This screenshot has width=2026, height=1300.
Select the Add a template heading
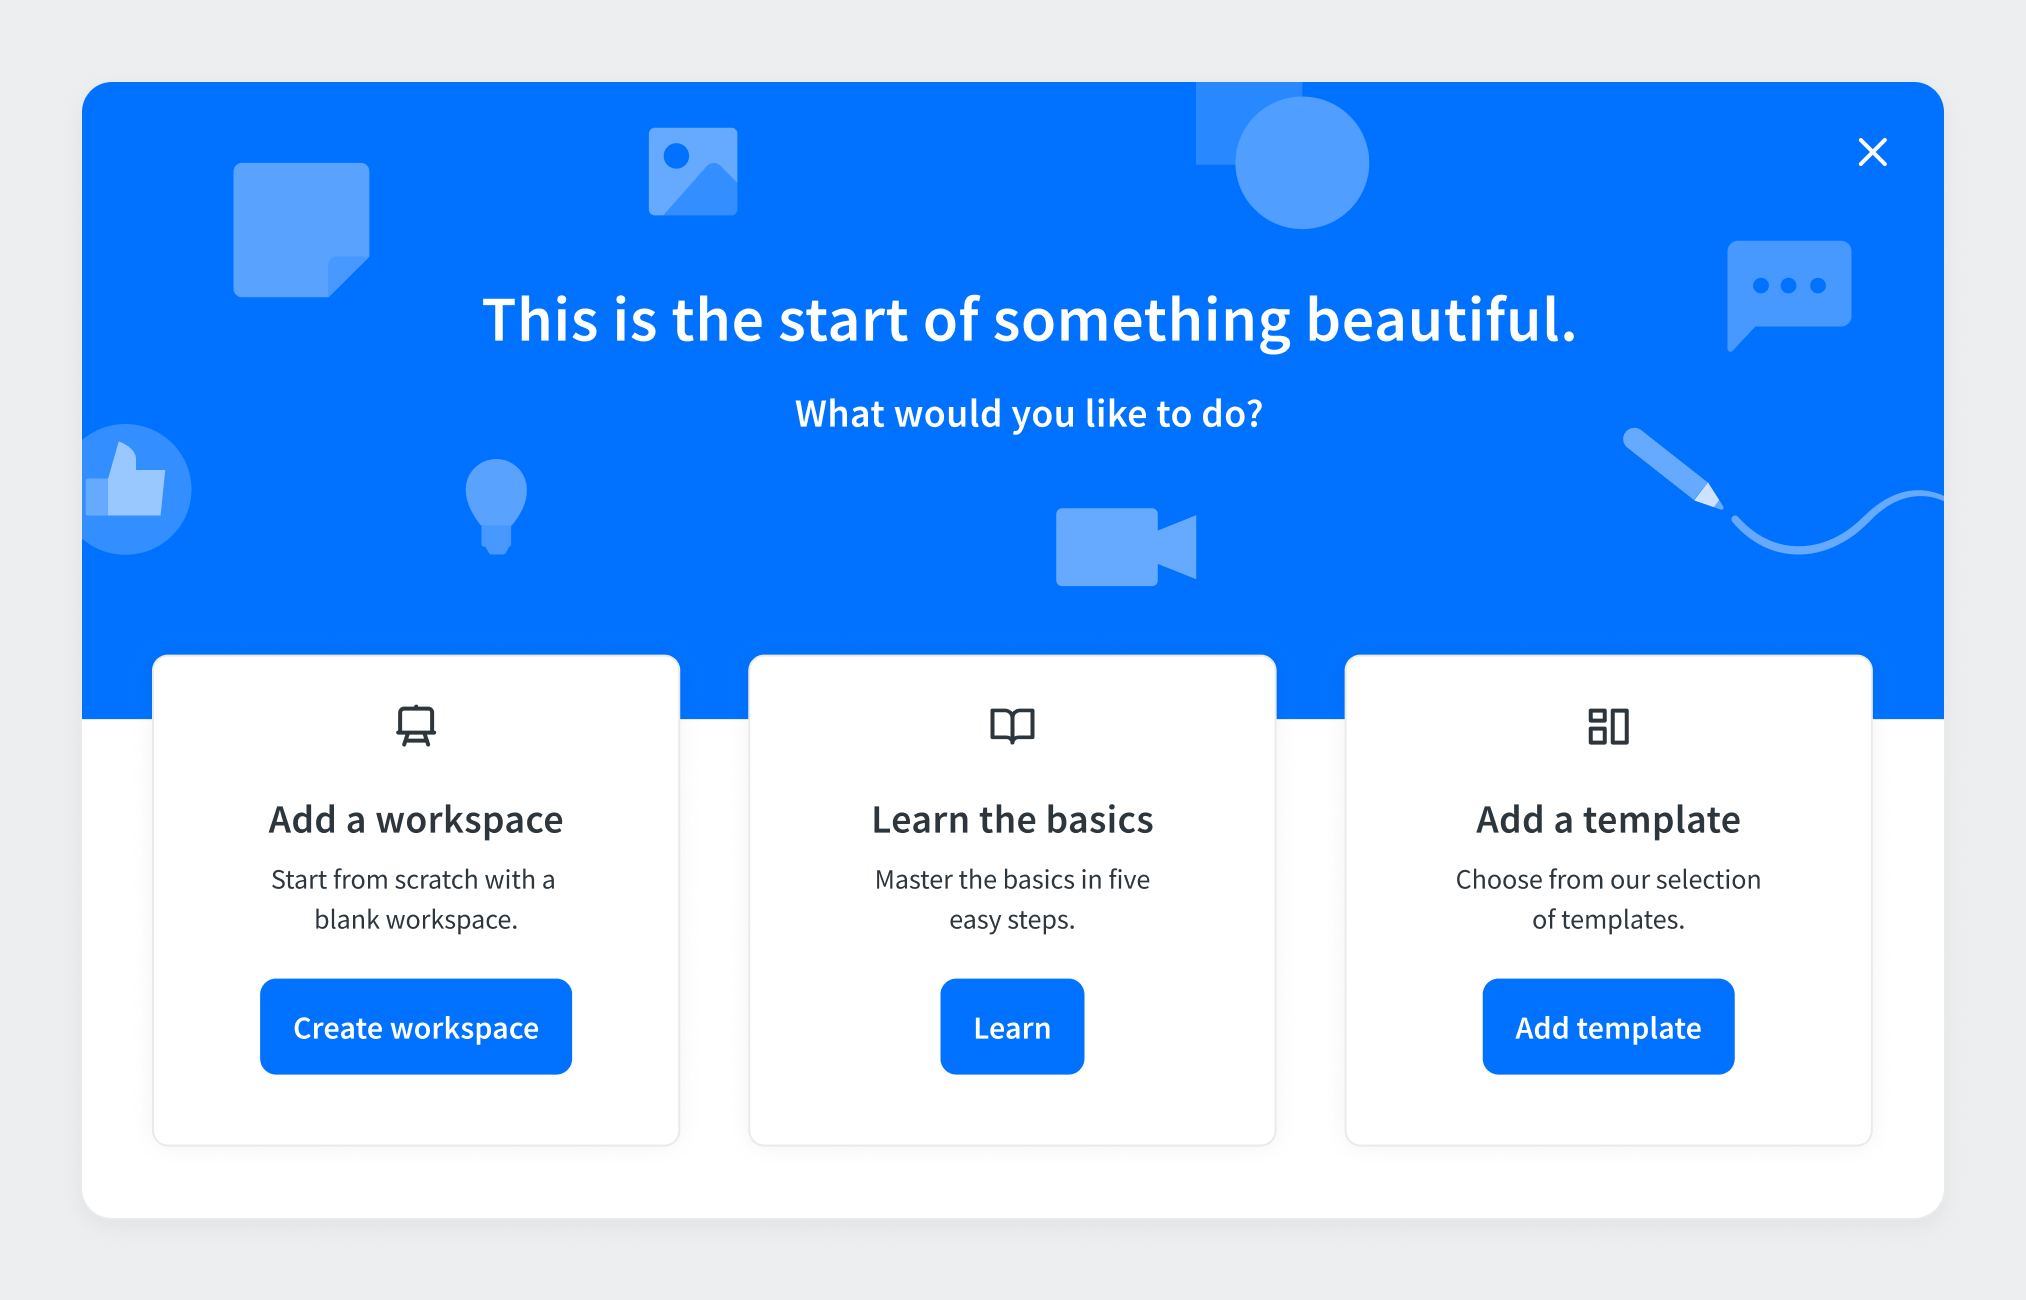[1608, 820]
